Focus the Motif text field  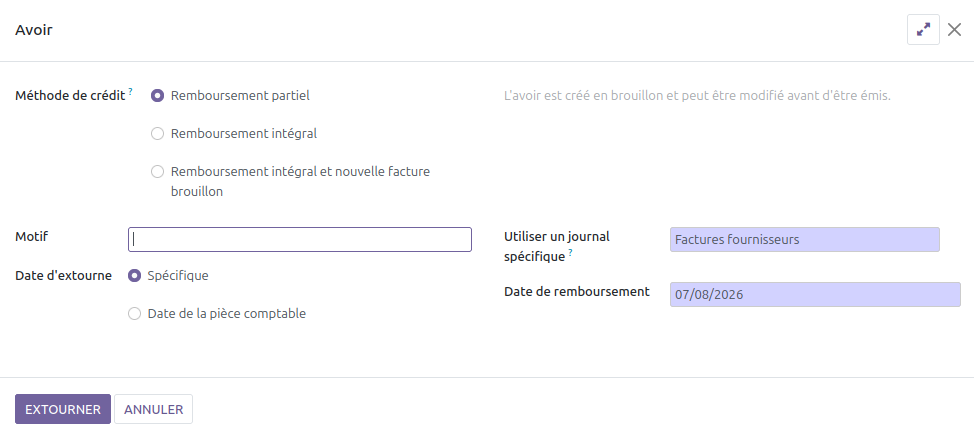(x=300, y=239)
